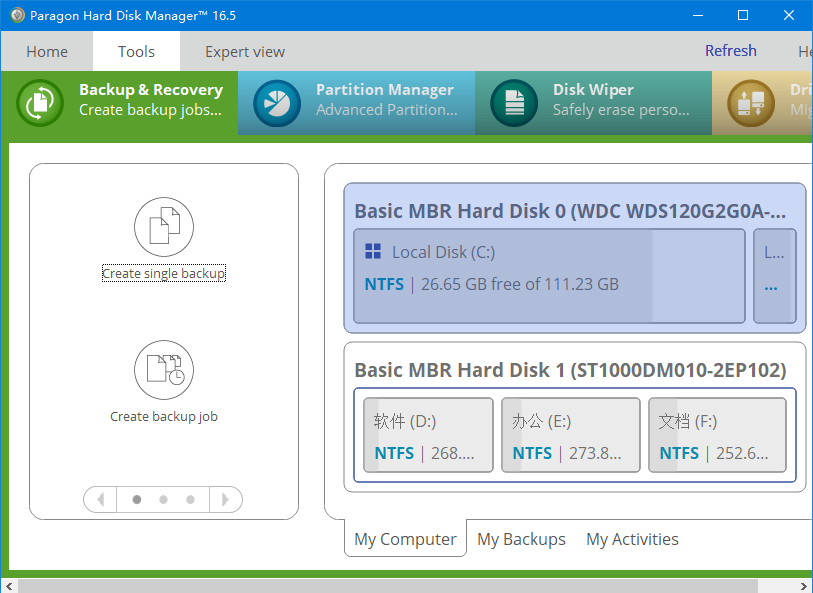Screen dimensions: 813x593
Task: Click the NTFS label on 软件 (D:)
Action: coord(394,453)
